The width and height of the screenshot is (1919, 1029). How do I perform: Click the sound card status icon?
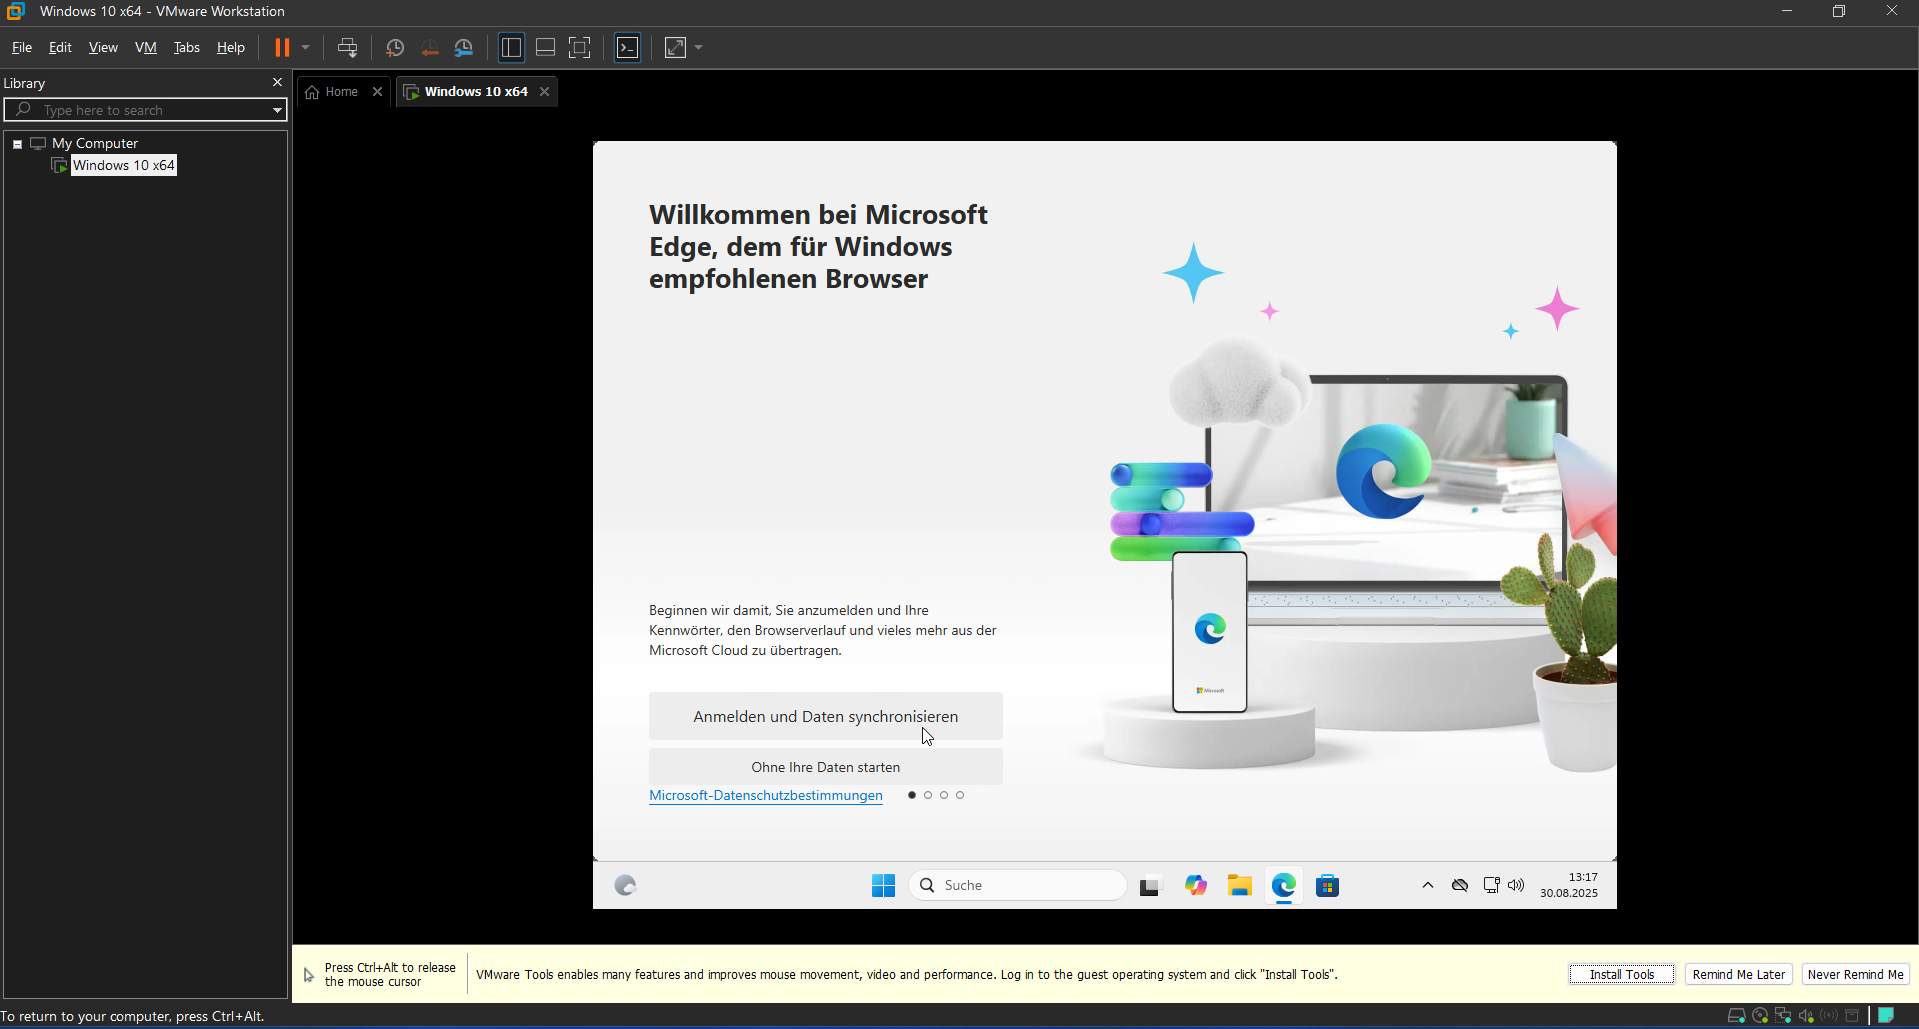(x=1806, y=1016)
